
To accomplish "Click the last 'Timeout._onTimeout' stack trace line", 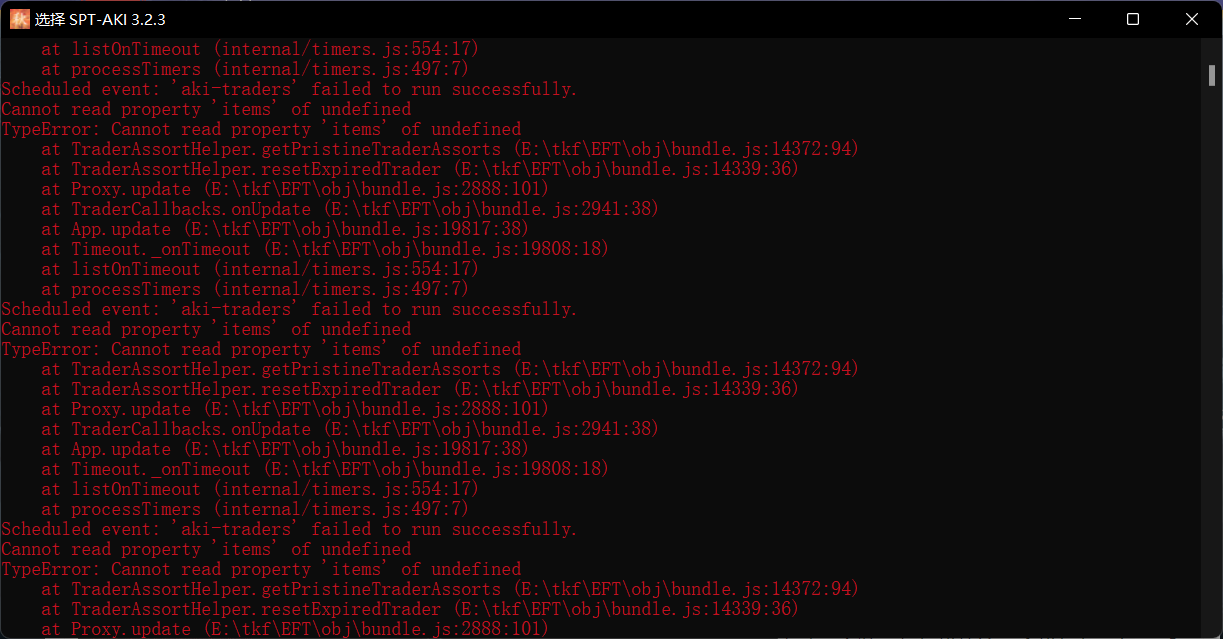I will click(325, 469).
